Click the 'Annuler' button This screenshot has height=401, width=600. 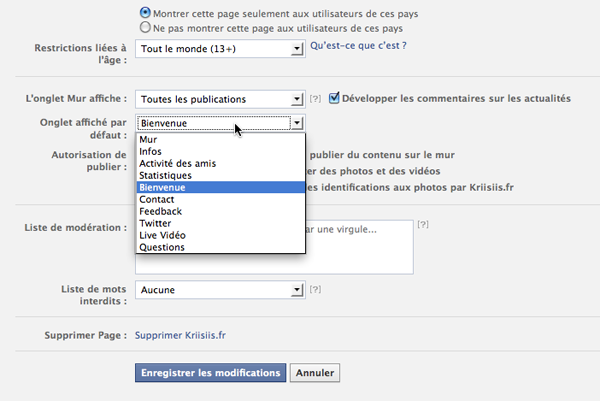coord(316,373)
